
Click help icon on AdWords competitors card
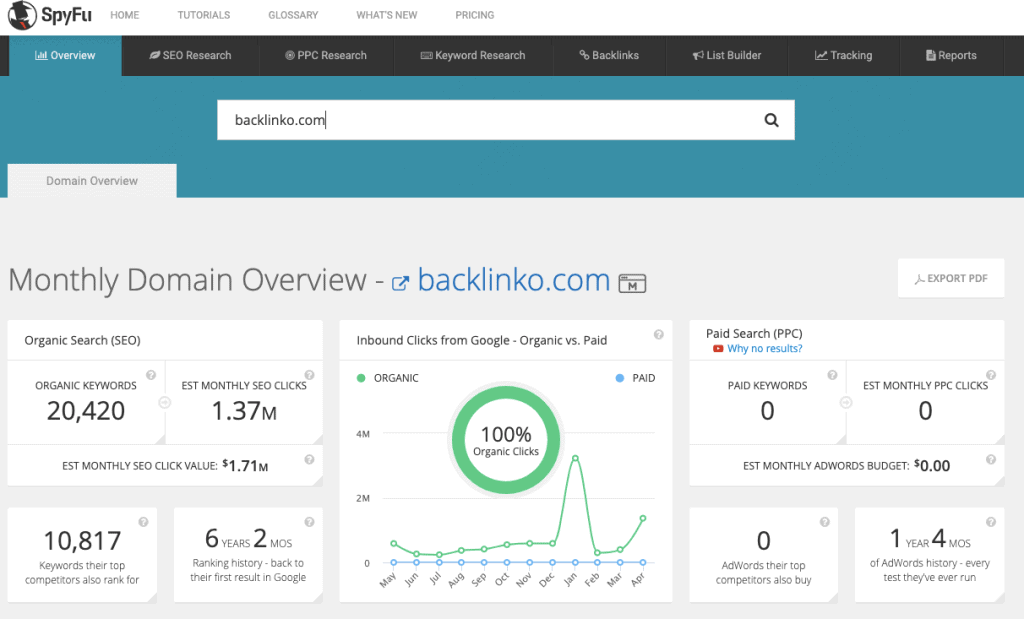[x=825, y=522]
